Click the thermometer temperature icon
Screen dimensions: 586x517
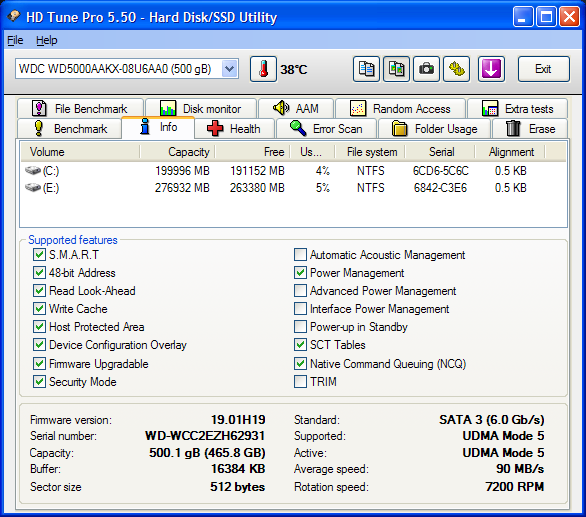[x=263, y=69]
